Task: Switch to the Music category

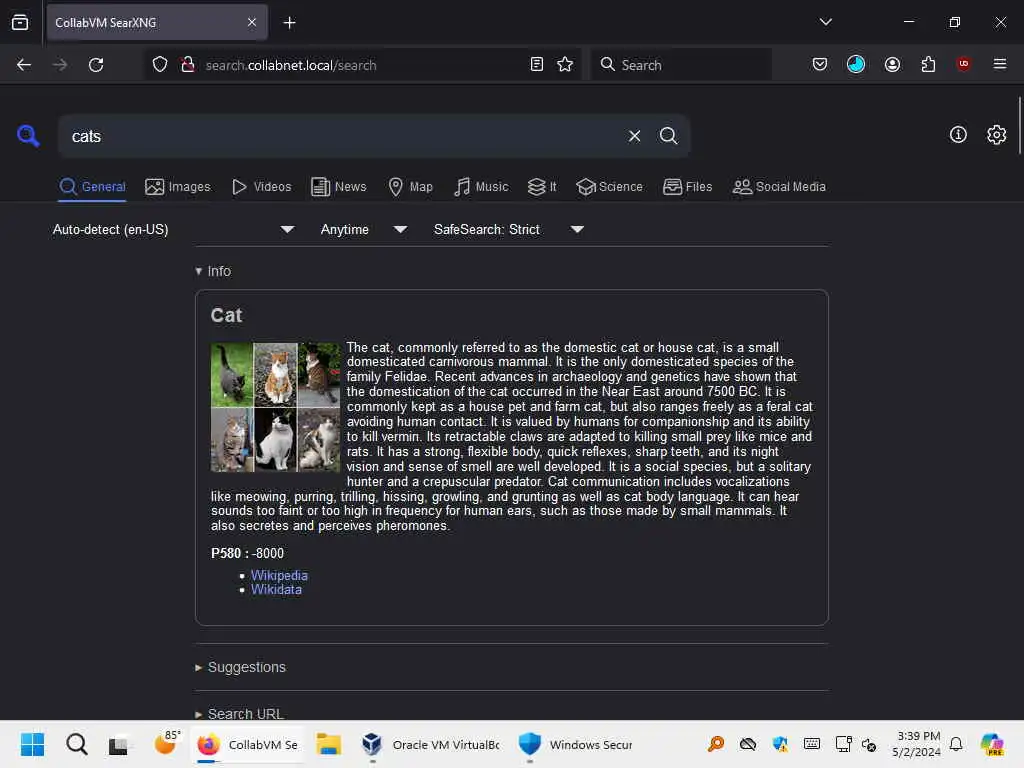Action: pos(481,187)
